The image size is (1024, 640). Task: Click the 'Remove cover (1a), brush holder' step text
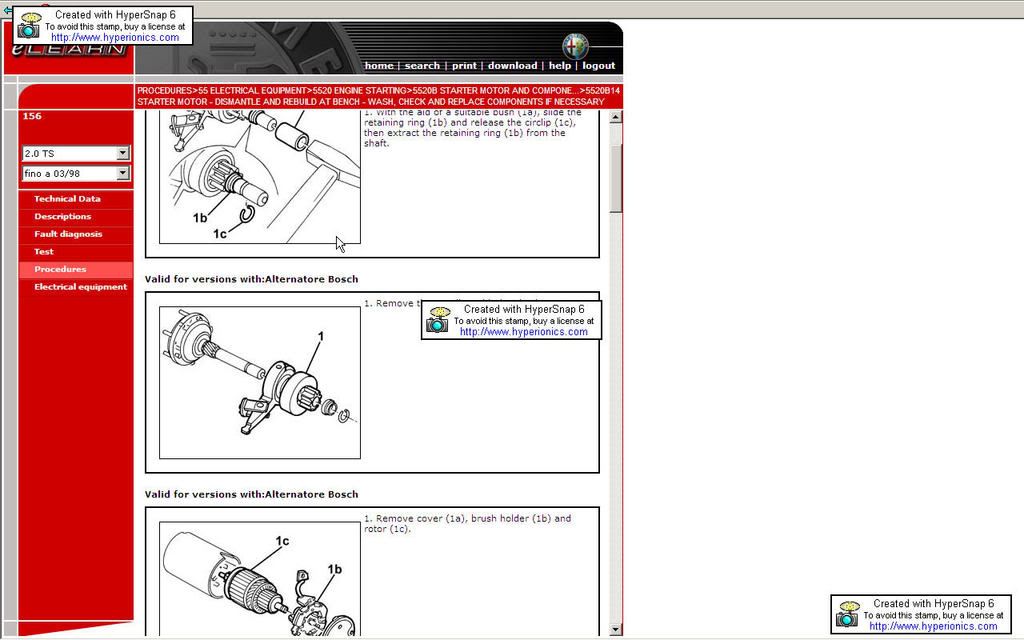point(468,524)
